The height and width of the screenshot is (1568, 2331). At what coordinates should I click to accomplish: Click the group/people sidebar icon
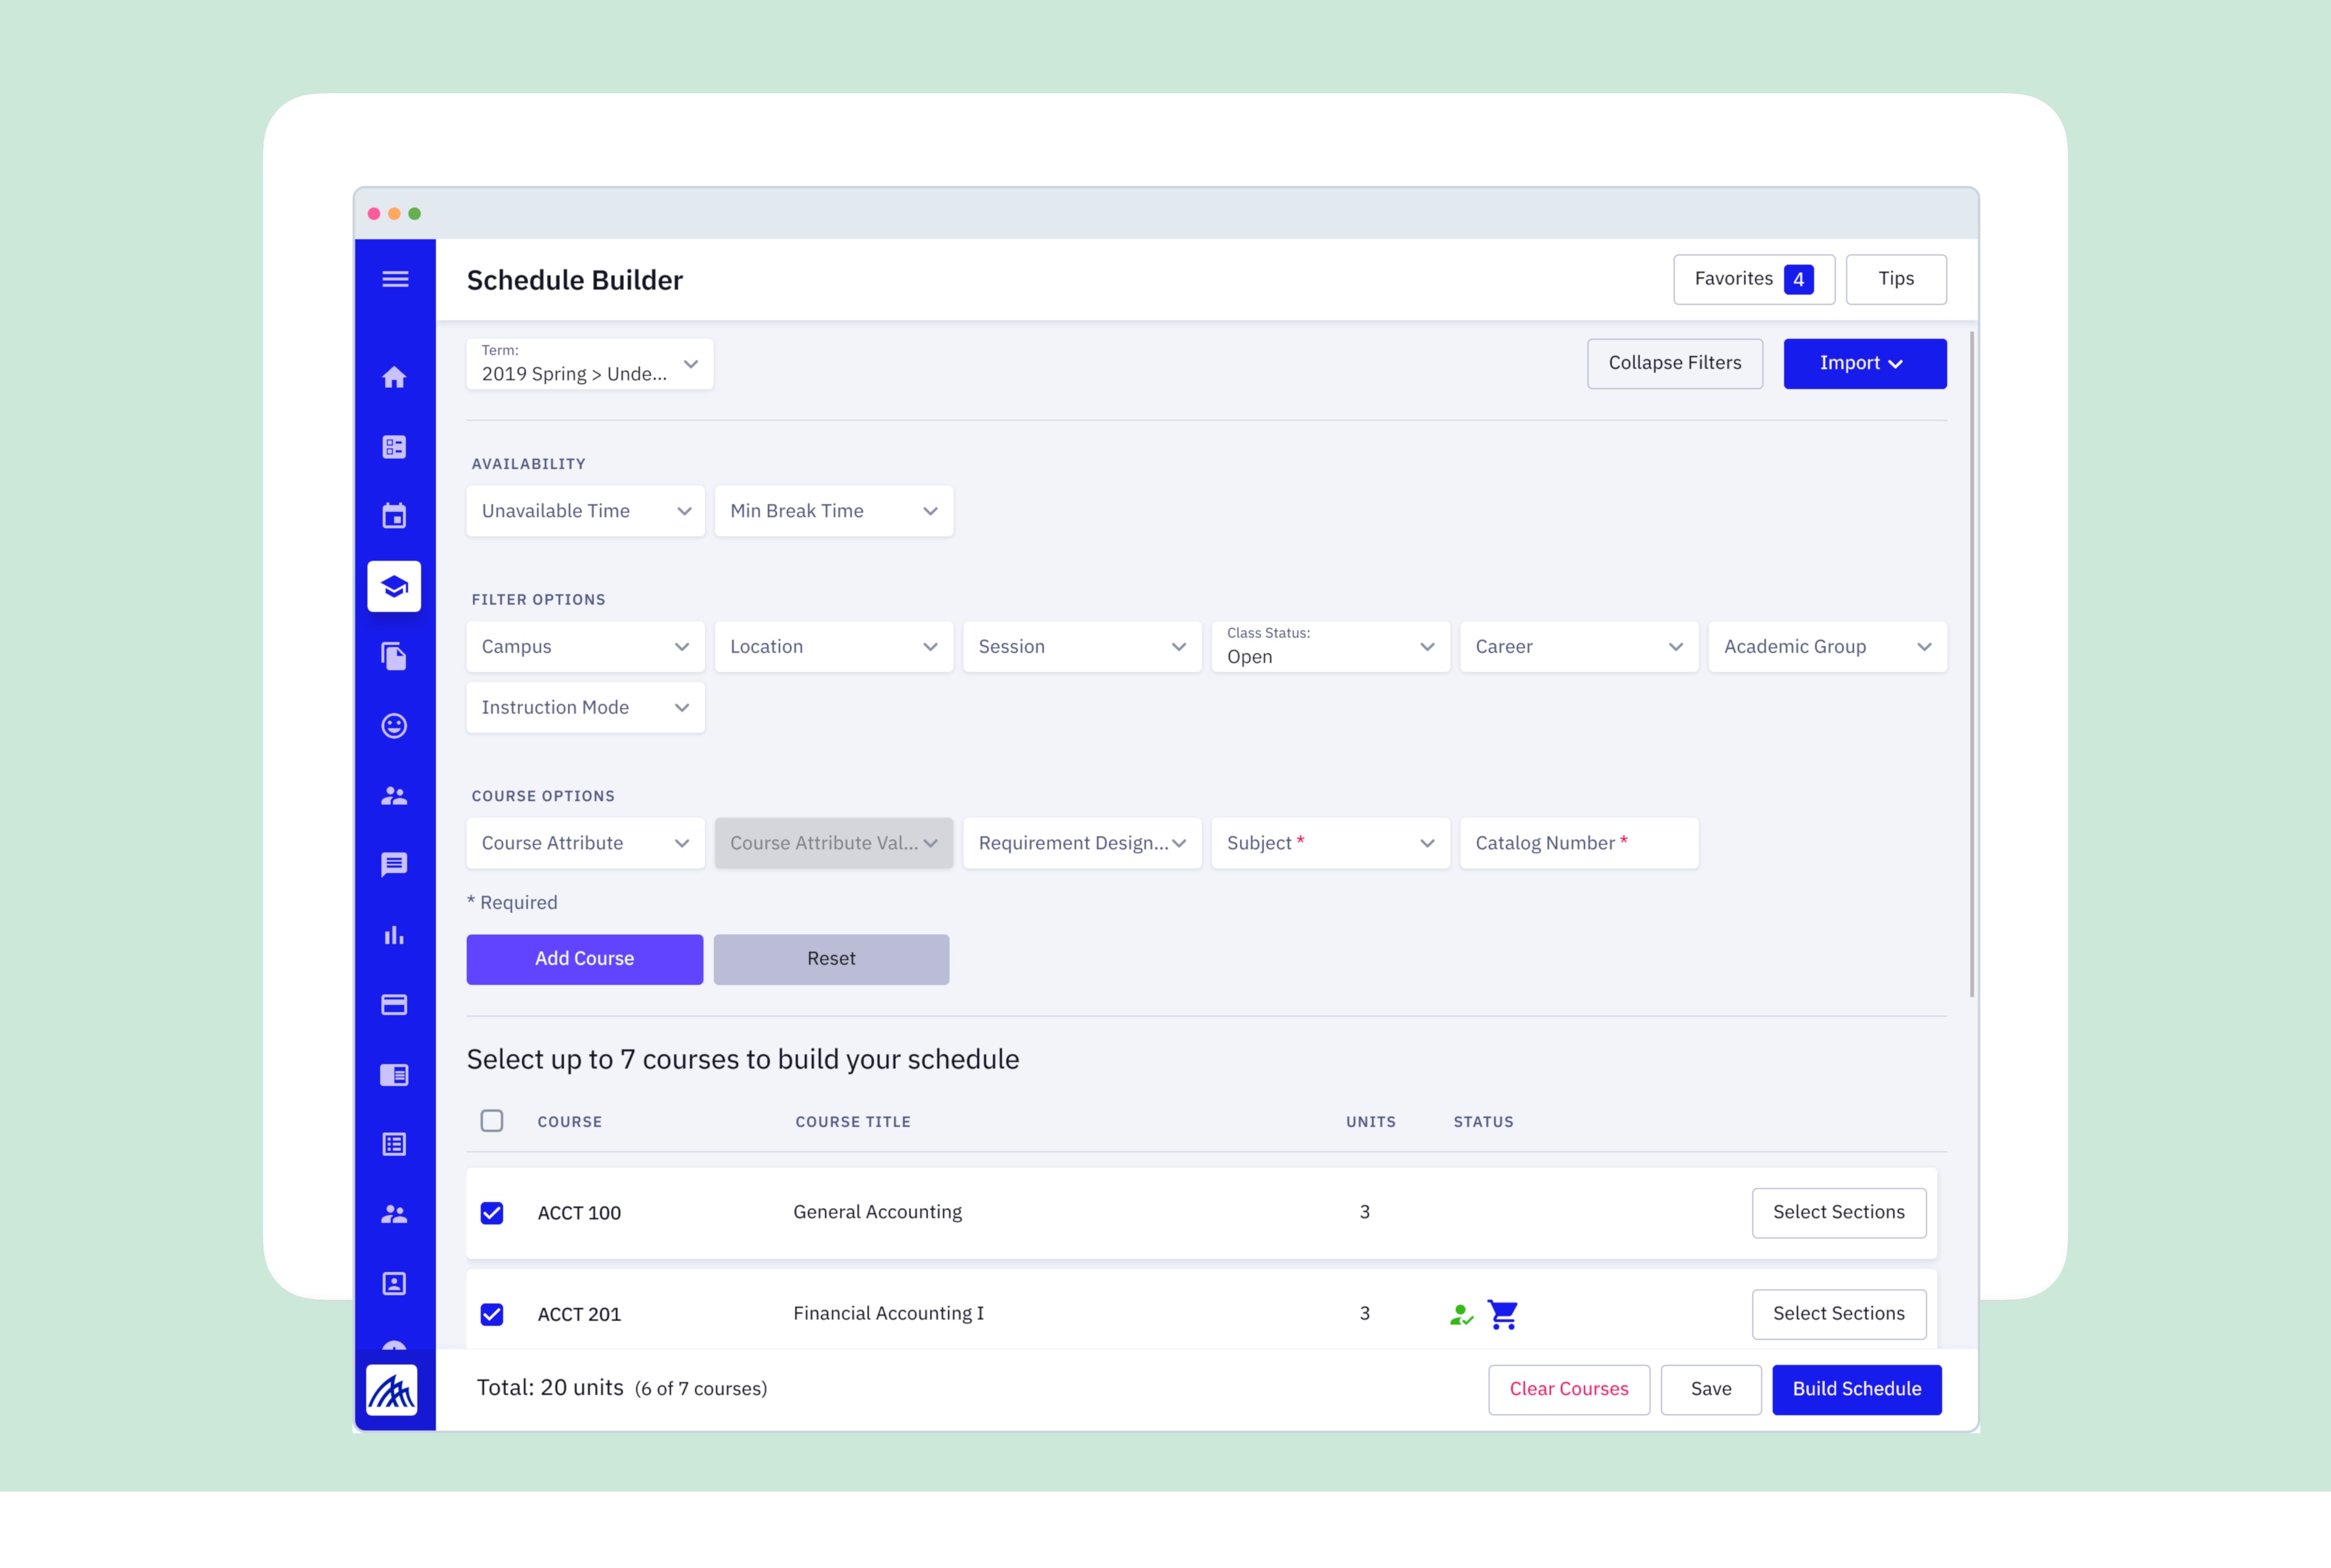point(393,794)
